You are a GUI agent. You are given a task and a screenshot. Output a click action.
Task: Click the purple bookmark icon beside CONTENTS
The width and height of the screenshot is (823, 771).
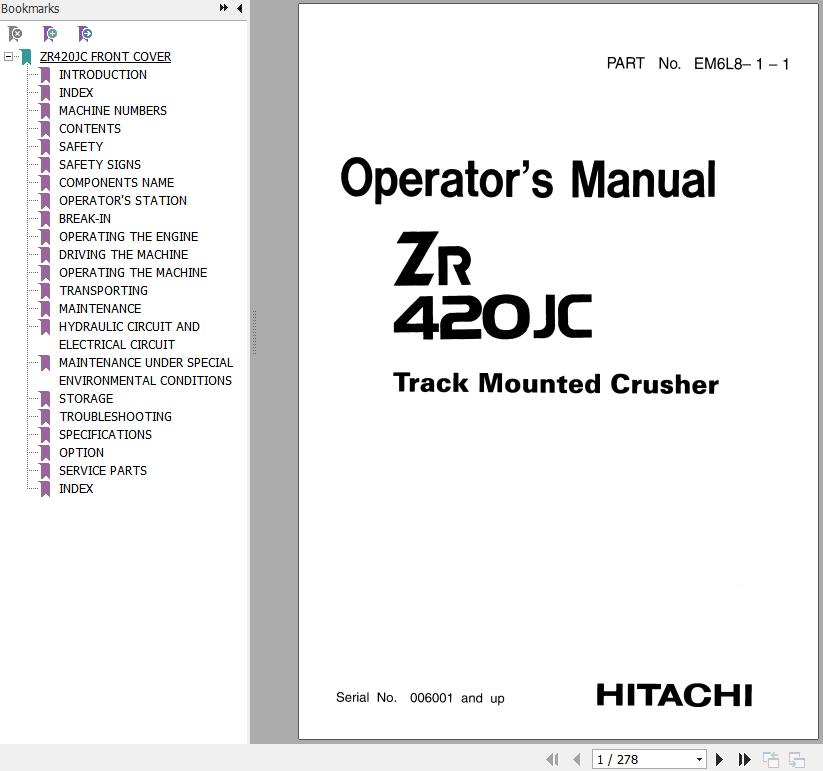point(46,129)
